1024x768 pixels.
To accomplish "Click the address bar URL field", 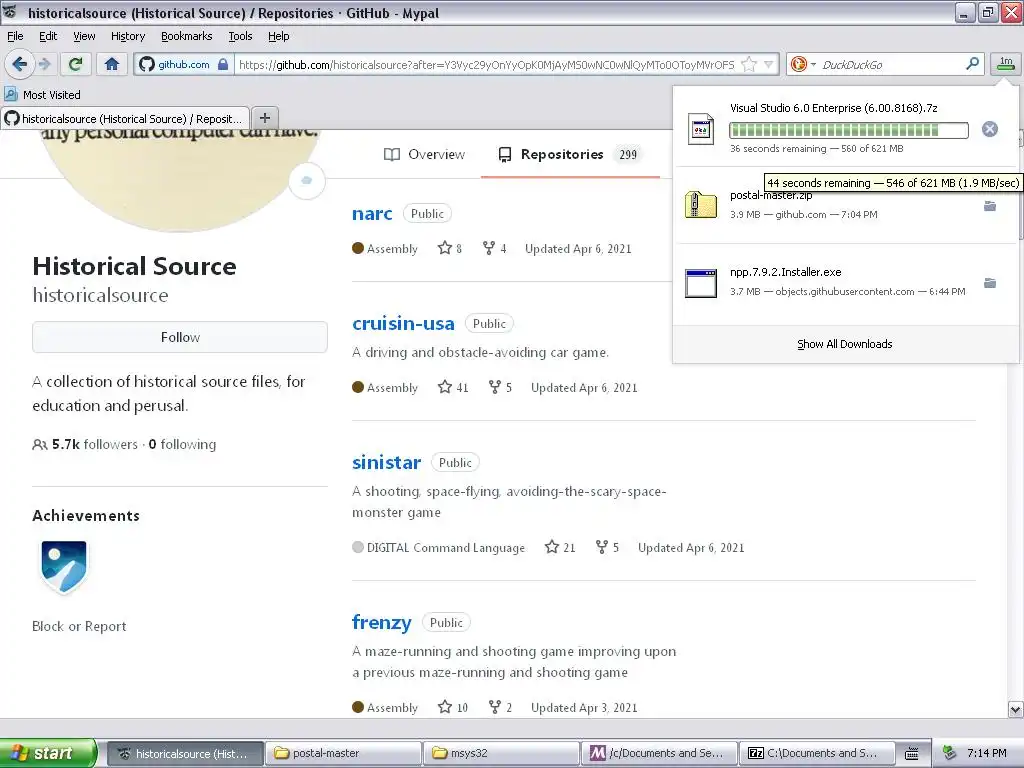I will click(487, 64).
